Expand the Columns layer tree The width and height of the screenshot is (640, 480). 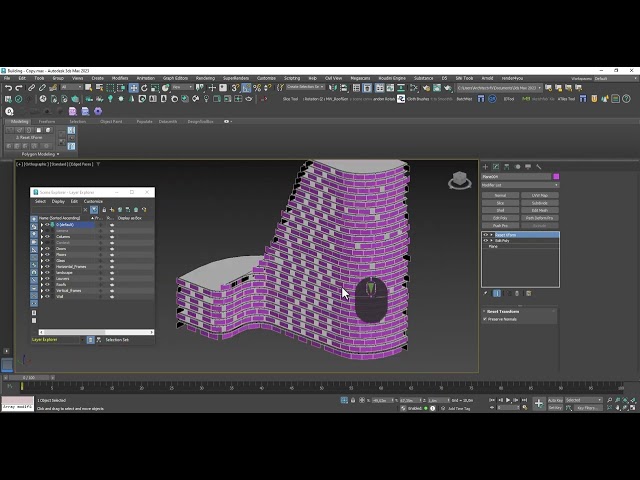(42, 237)
